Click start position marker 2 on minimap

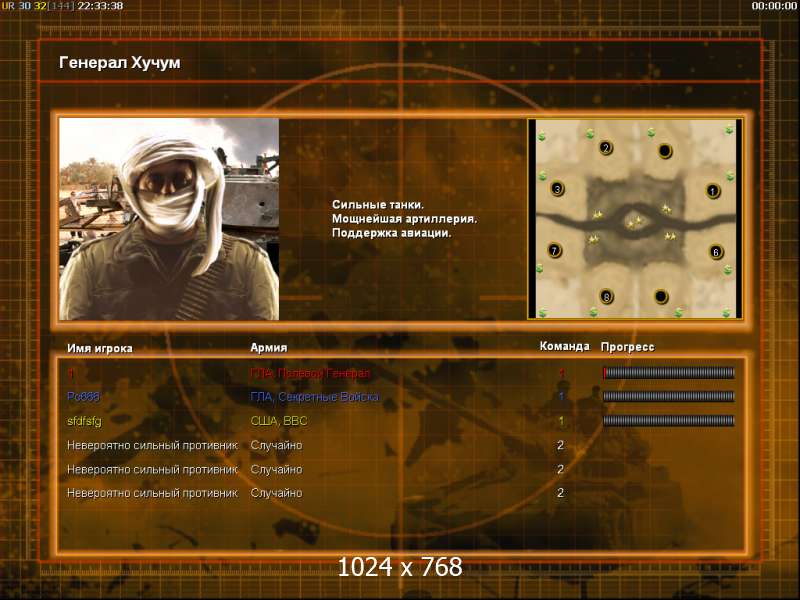606,148
